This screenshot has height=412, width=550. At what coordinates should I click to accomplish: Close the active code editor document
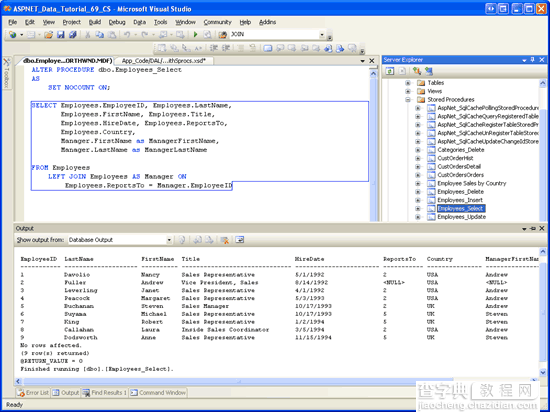(372, 61)
